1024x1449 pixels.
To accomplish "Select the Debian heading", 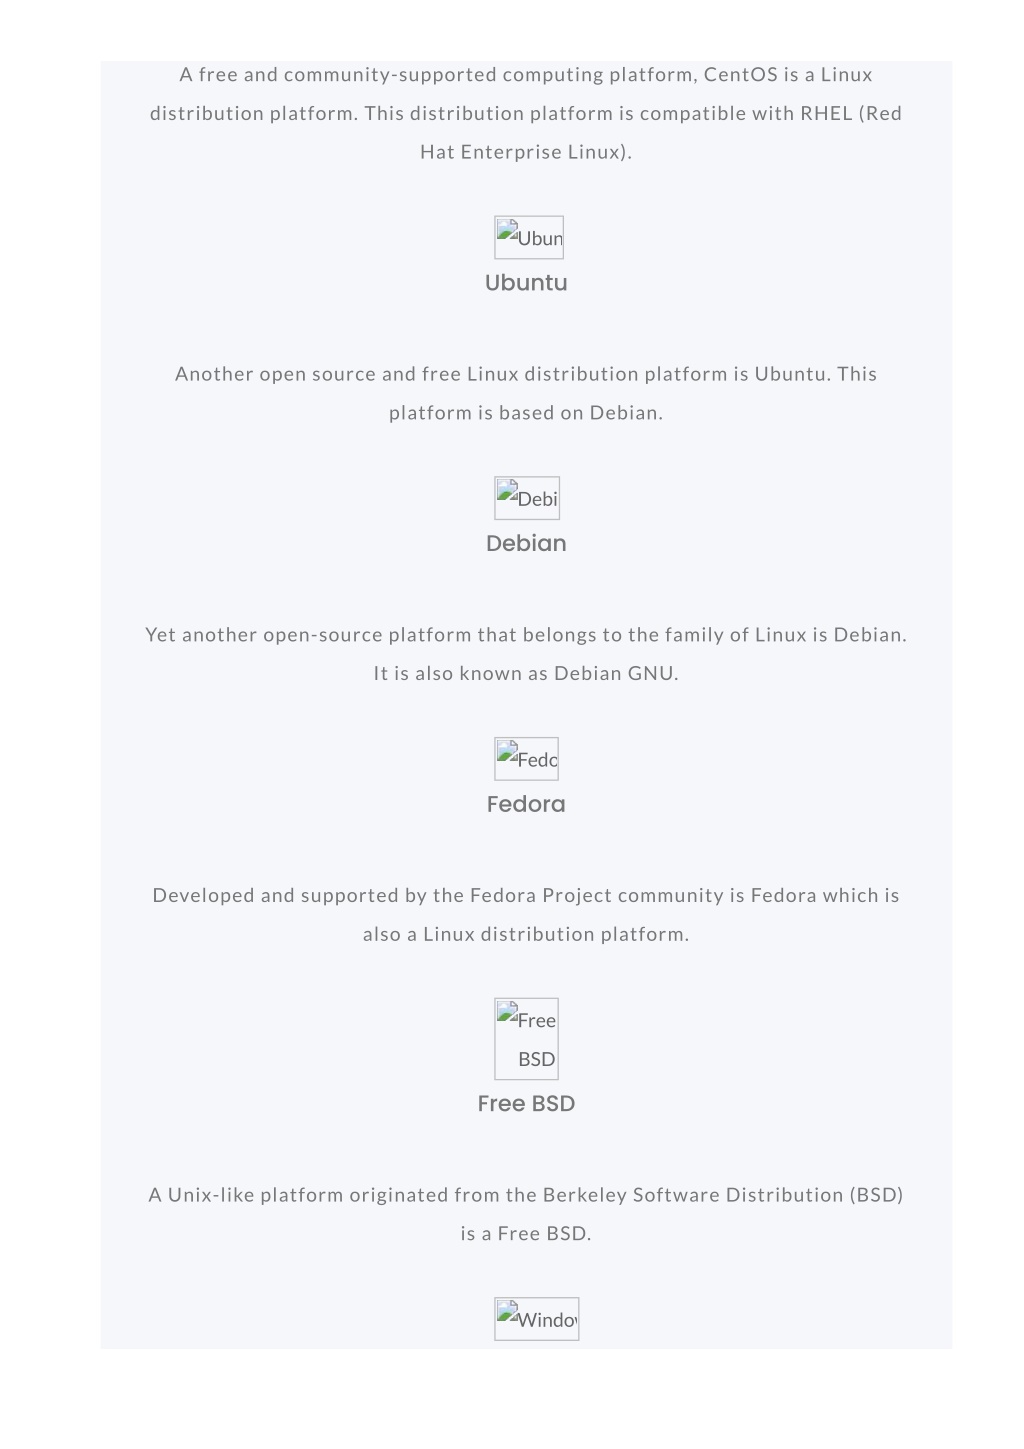I will point(526,544).
